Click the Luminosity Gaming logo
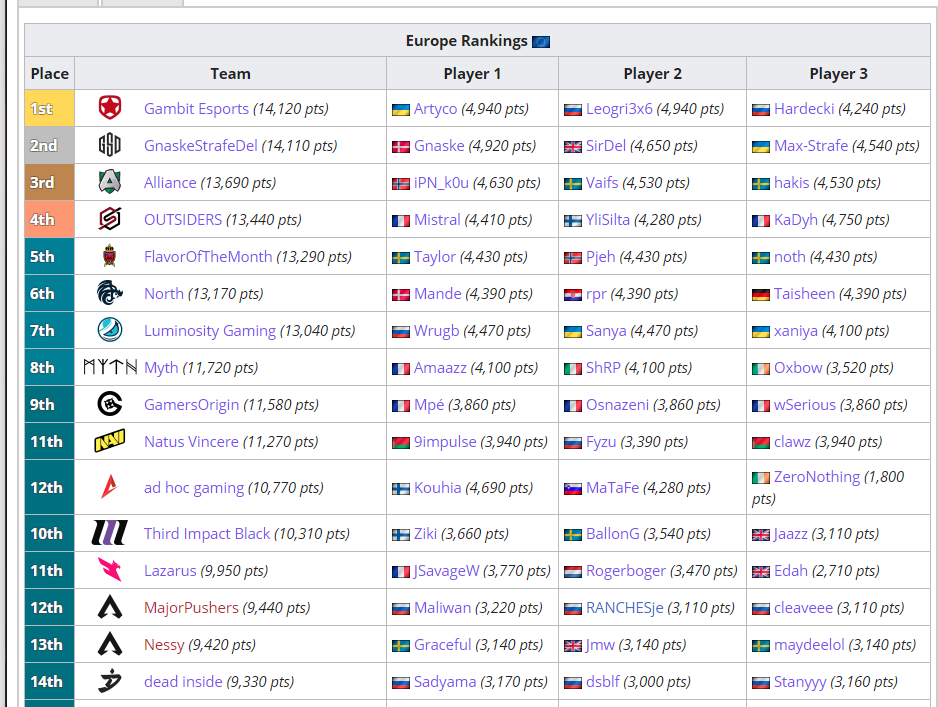938x707 pixels. 110,330
